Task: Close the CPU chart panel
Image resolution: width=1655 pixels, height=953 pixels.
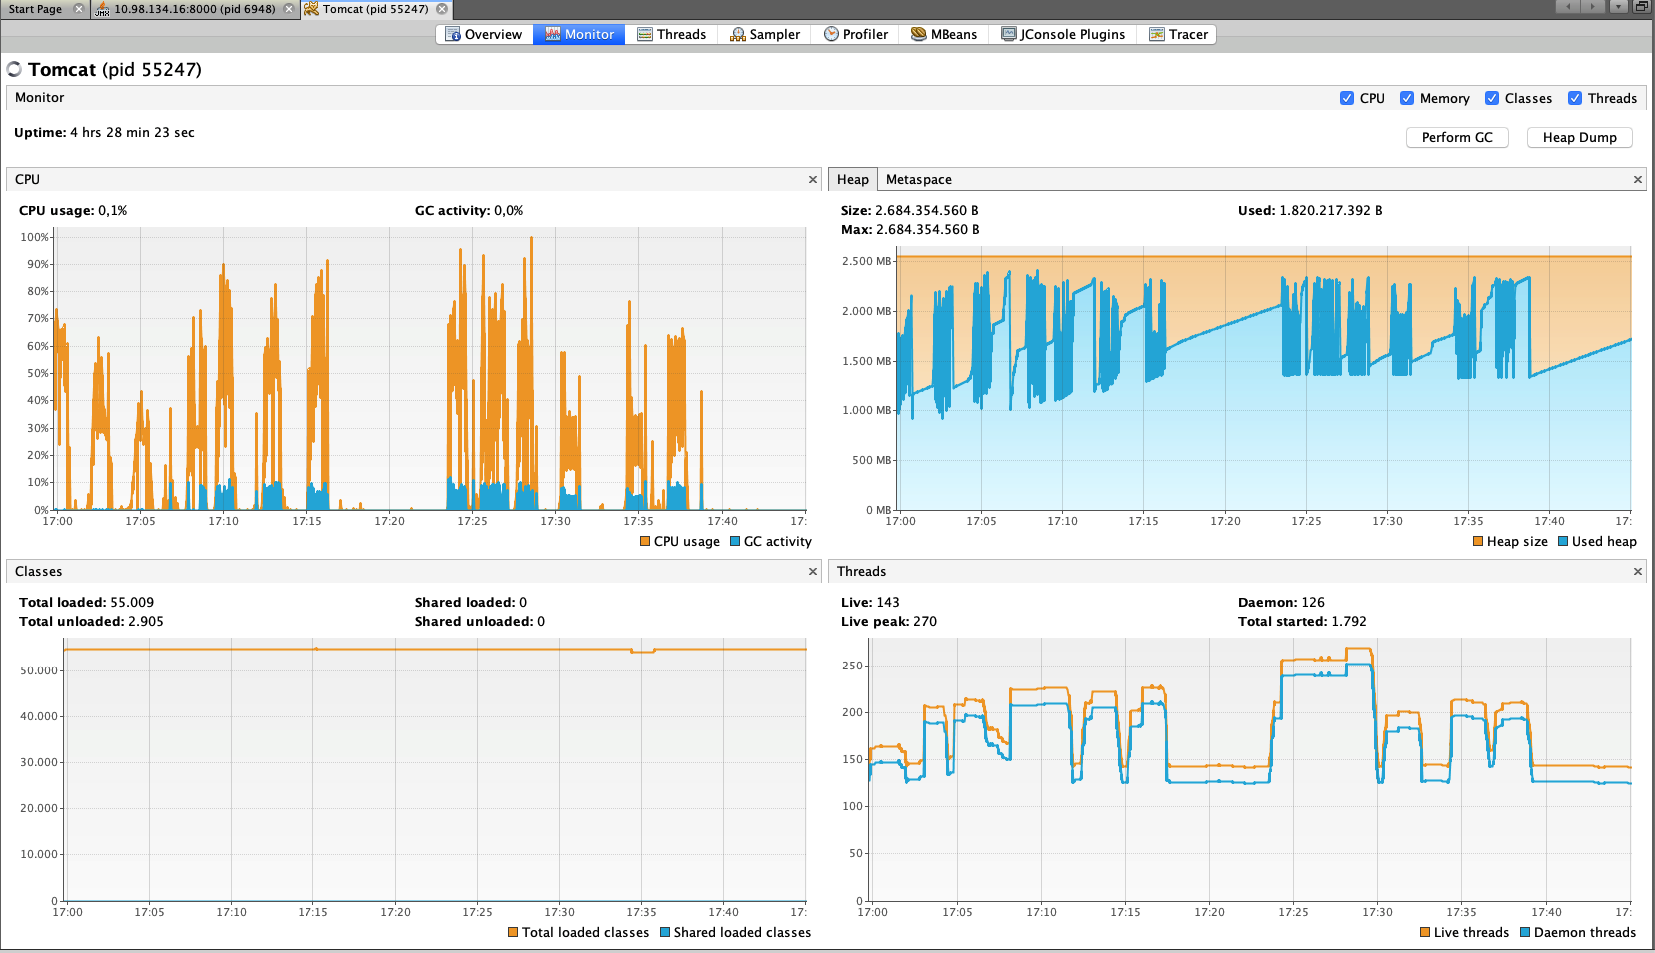Action: (813, 180)
